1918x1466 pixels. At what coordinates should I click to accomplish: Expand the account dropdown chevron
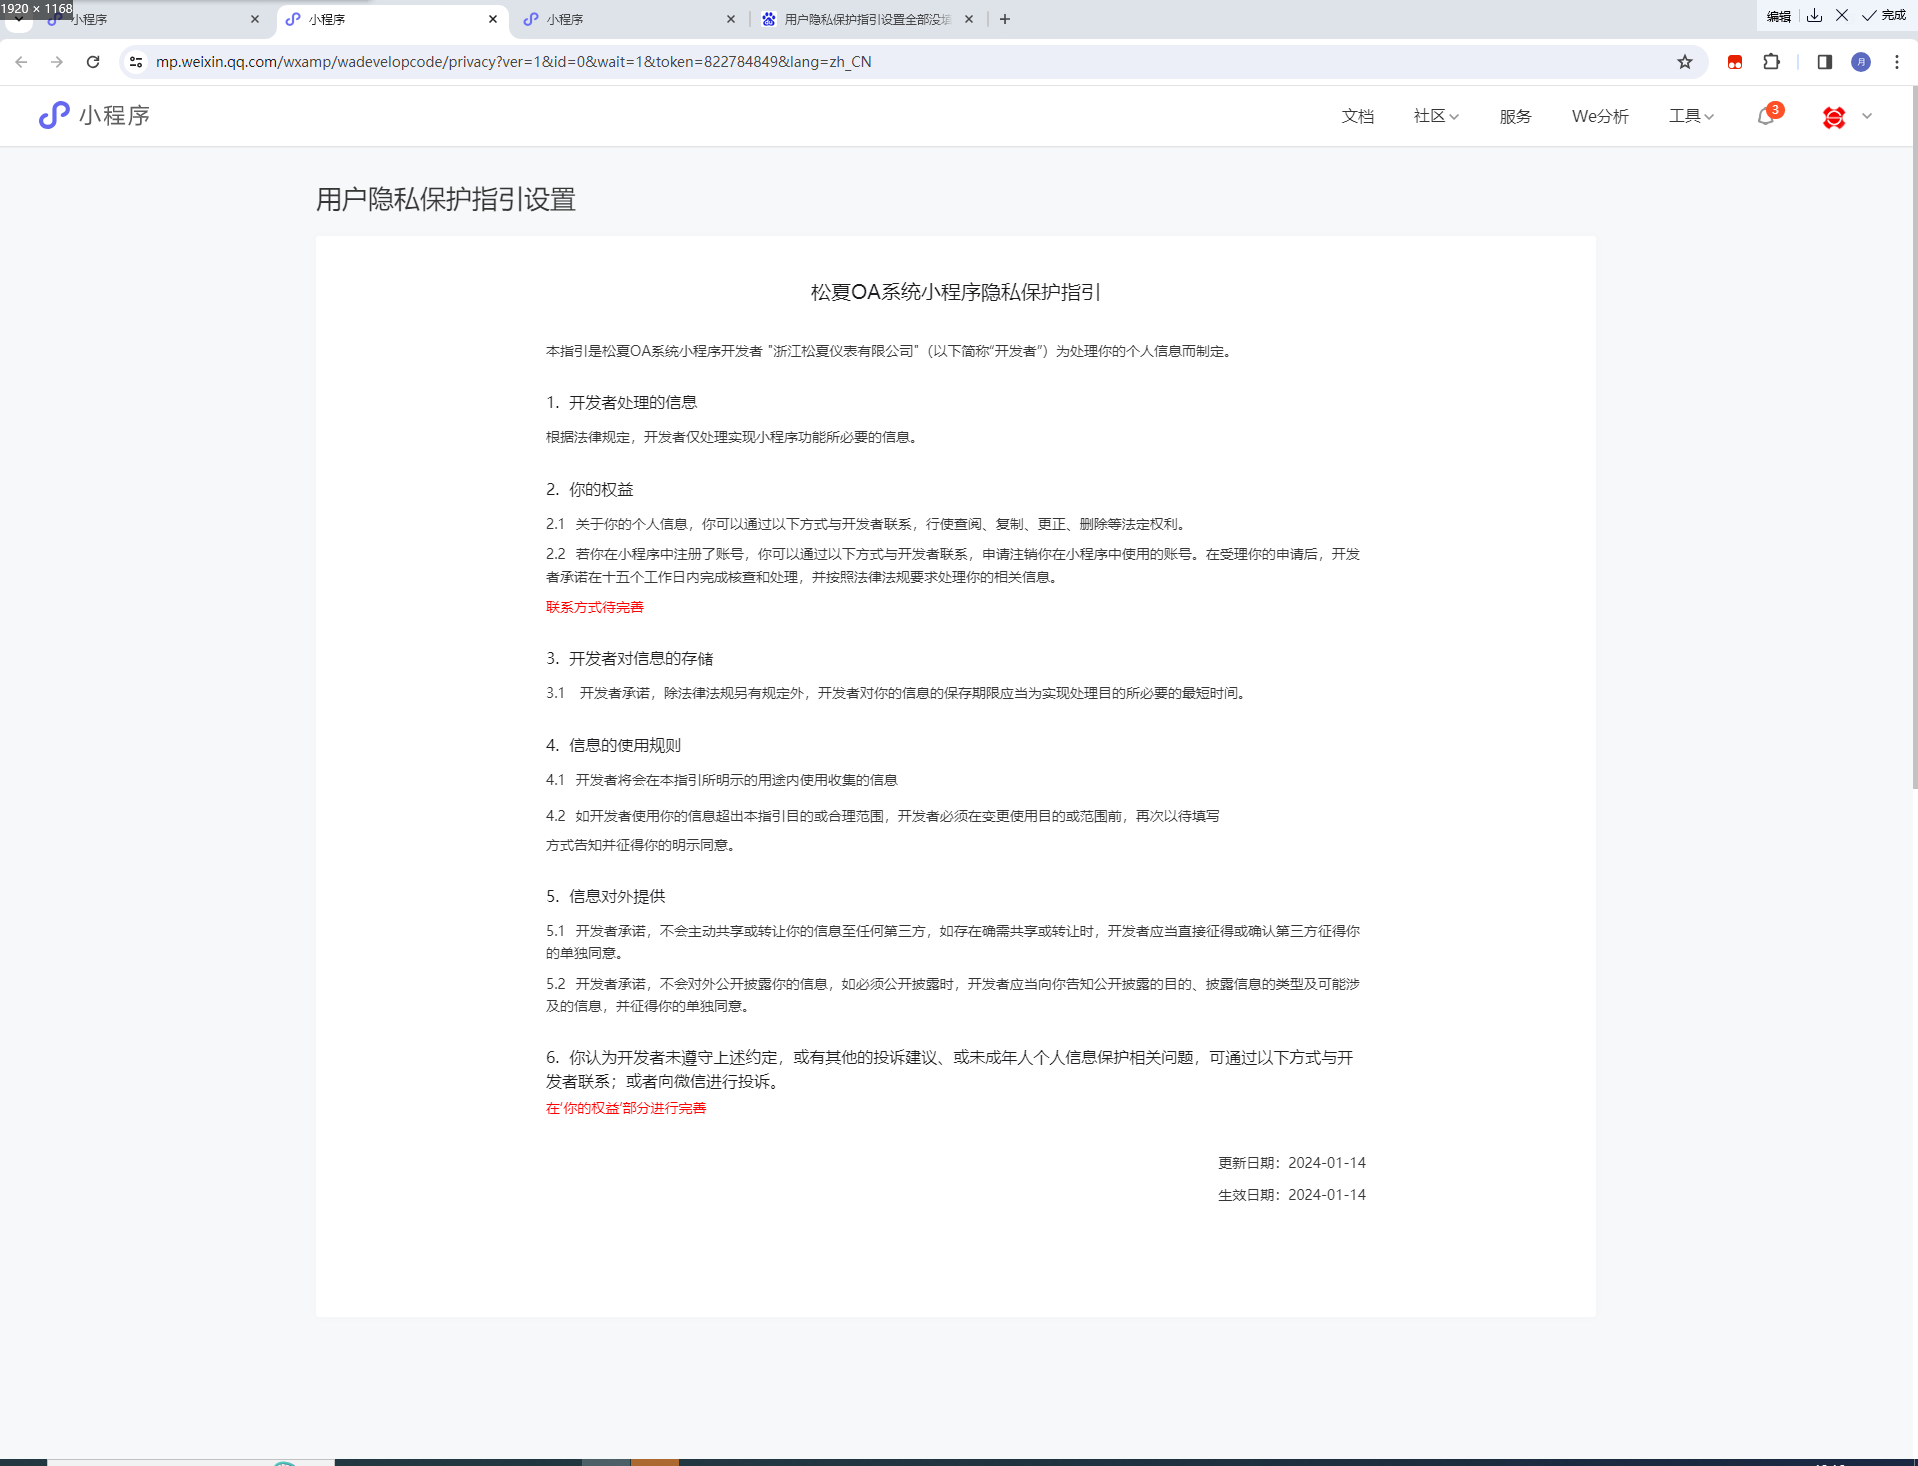point(1867,116)
